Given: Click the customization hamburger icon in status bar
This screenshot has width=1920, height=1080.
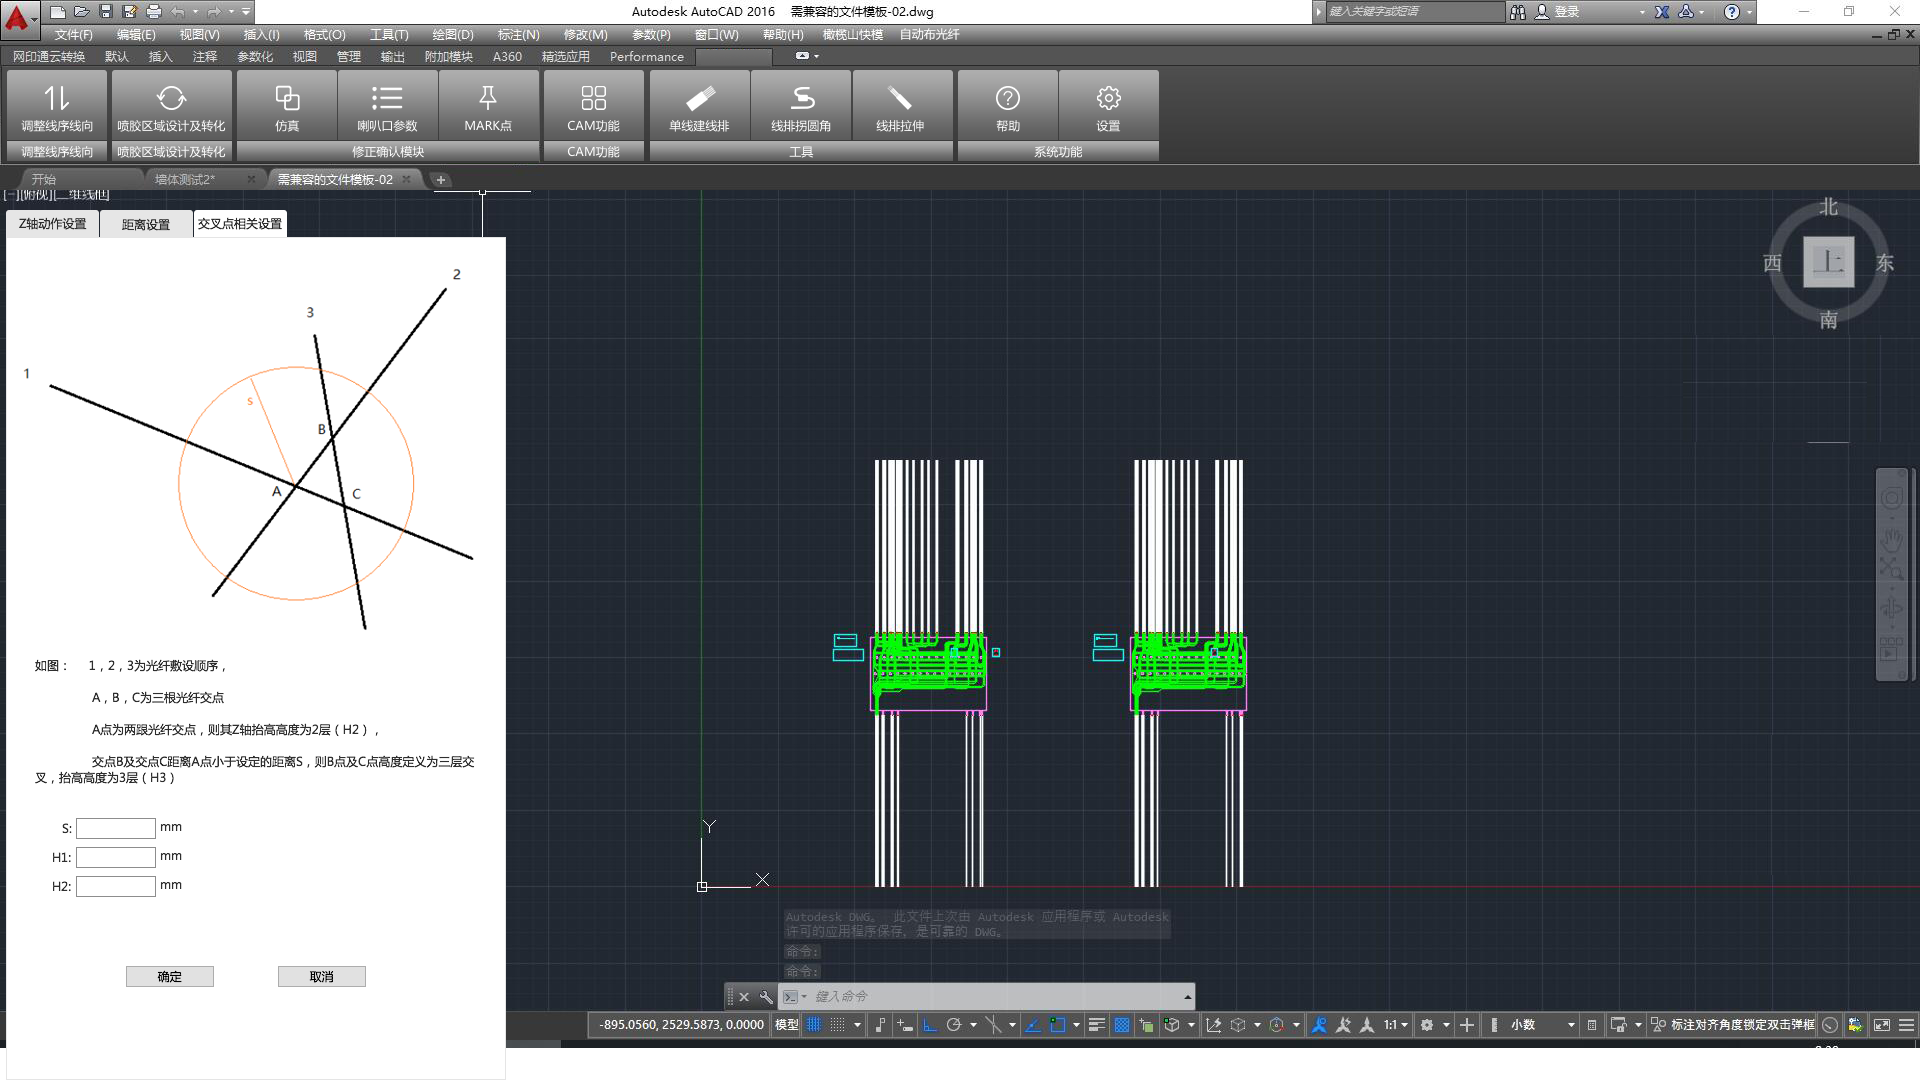Looking at the screenshot, I should (1906, 1025).
